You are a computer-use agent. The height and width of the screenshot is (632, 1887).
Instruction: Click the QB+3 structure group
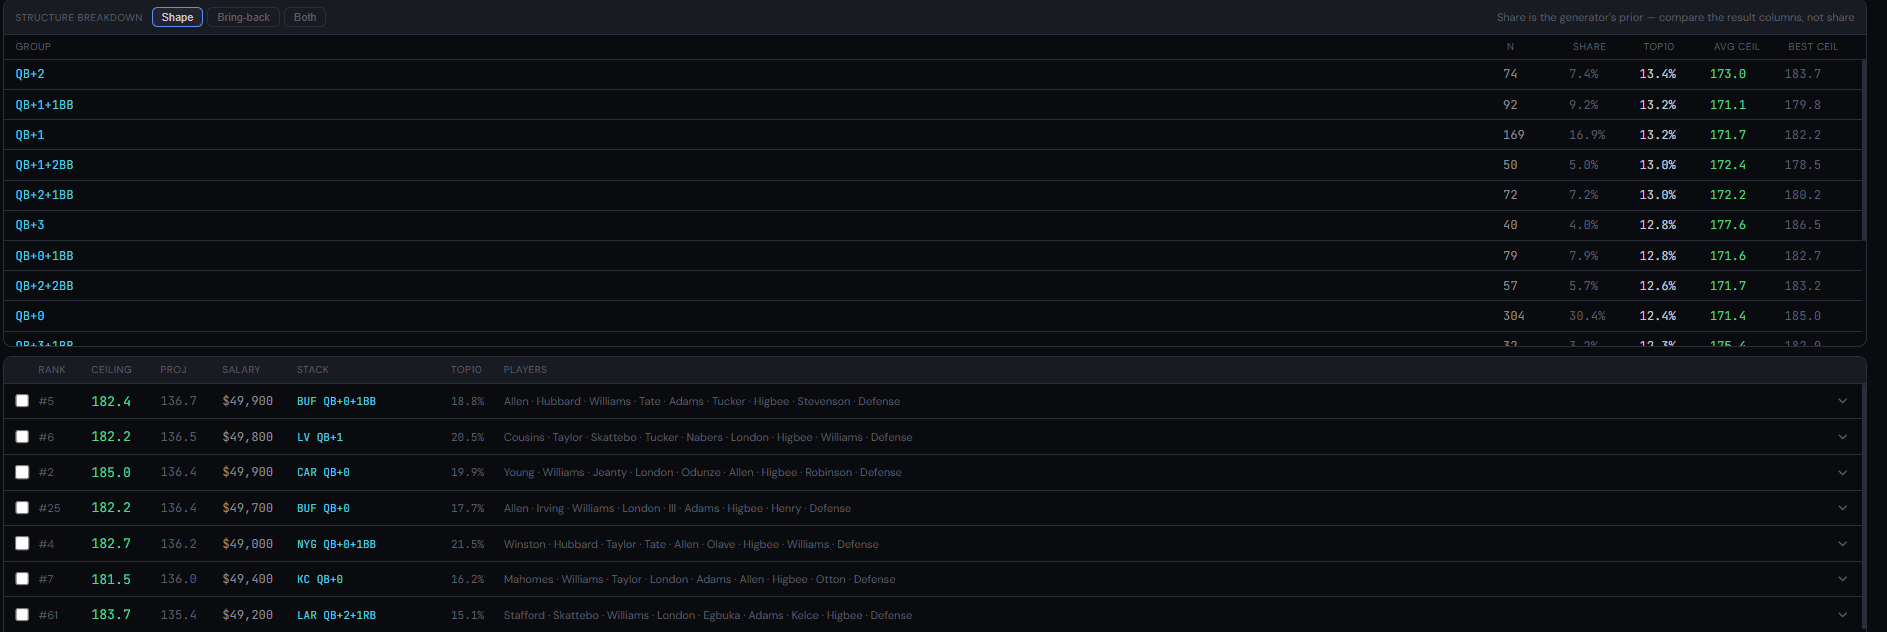[x=933, y=225]
